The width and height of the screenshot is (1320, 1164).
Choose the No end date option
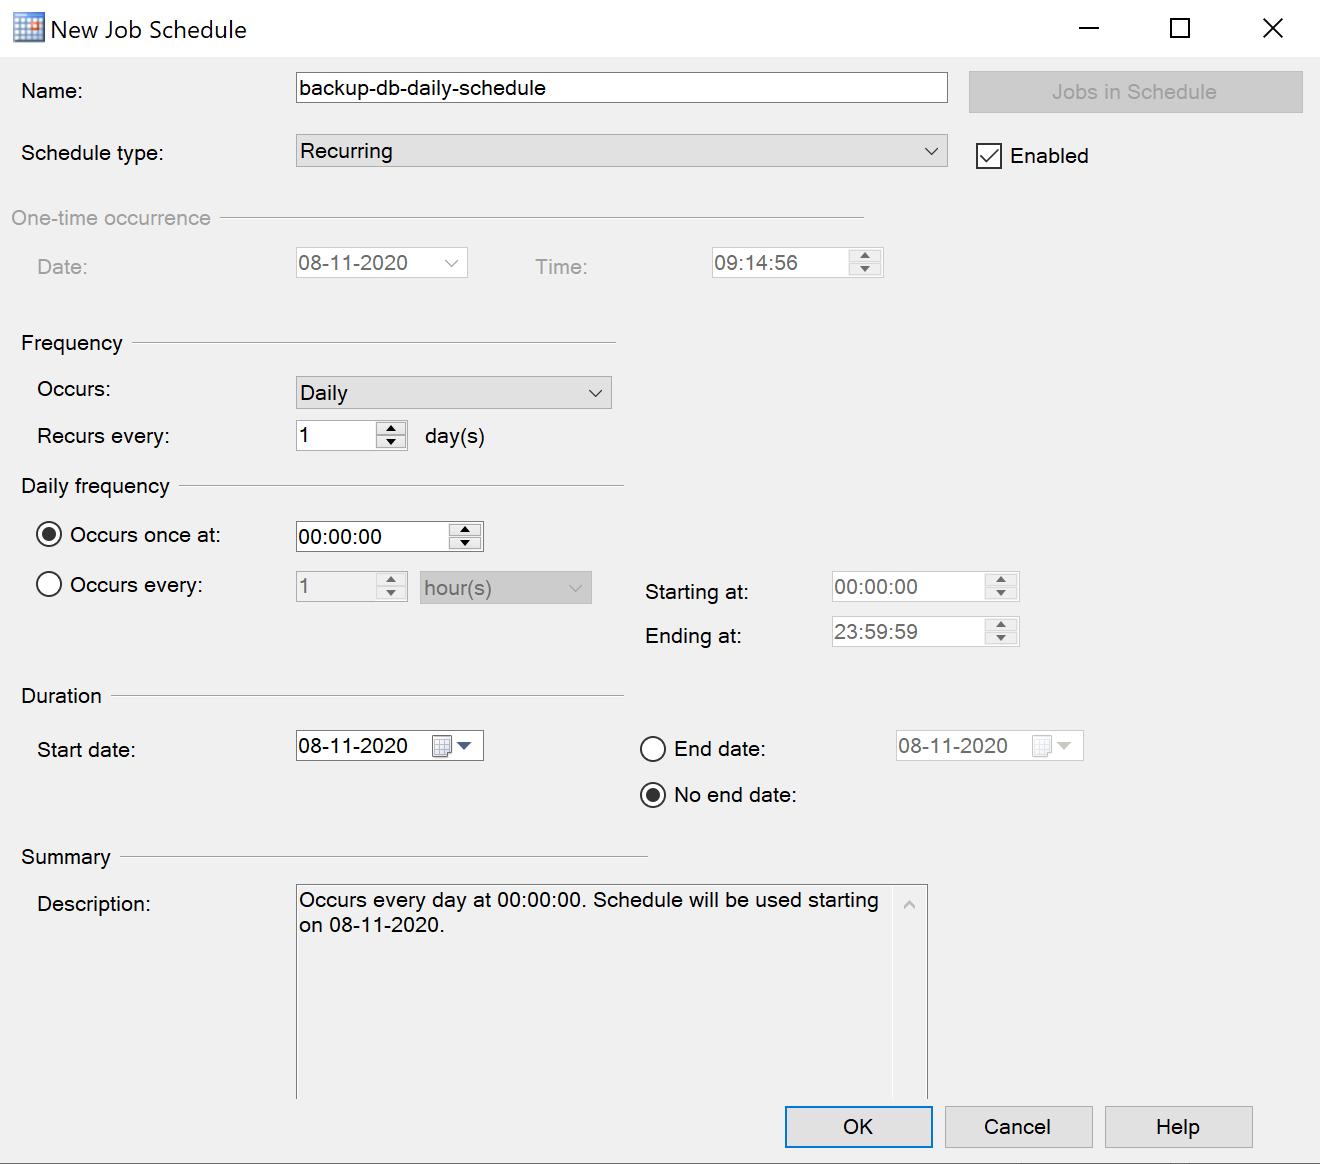(x=653, y=795)
